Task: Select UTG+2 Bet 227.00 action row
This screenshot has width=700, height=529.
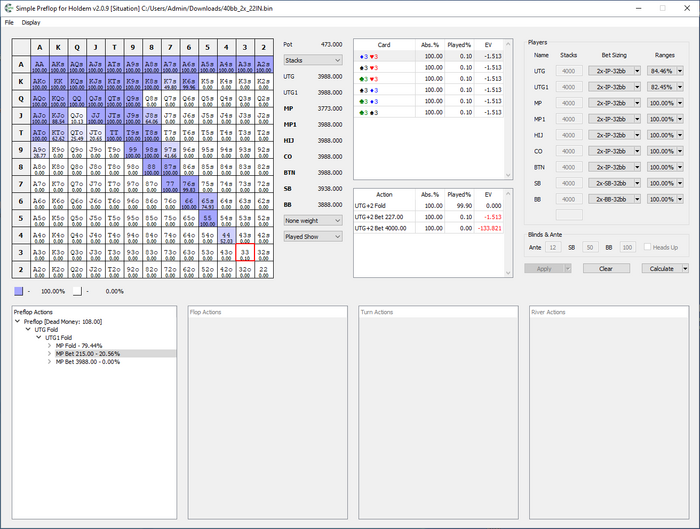Action: [429, 217]
